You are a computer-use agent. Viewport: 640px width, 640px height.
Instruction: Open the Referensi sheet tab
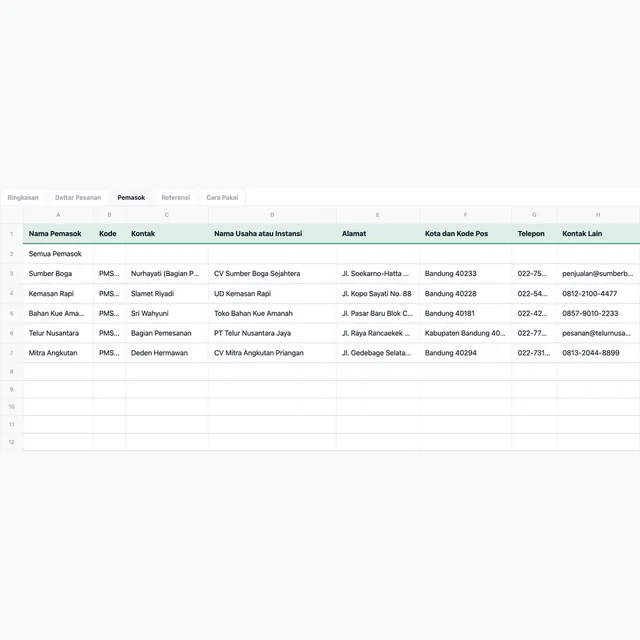(176, 198)
